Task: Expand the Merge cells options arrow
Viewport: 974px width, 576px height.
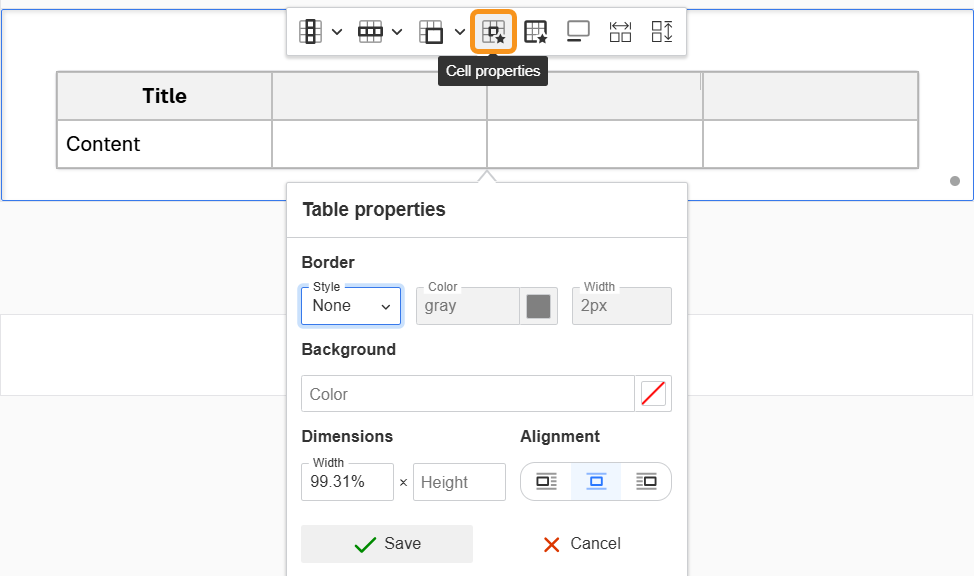Action: [459, 32]
